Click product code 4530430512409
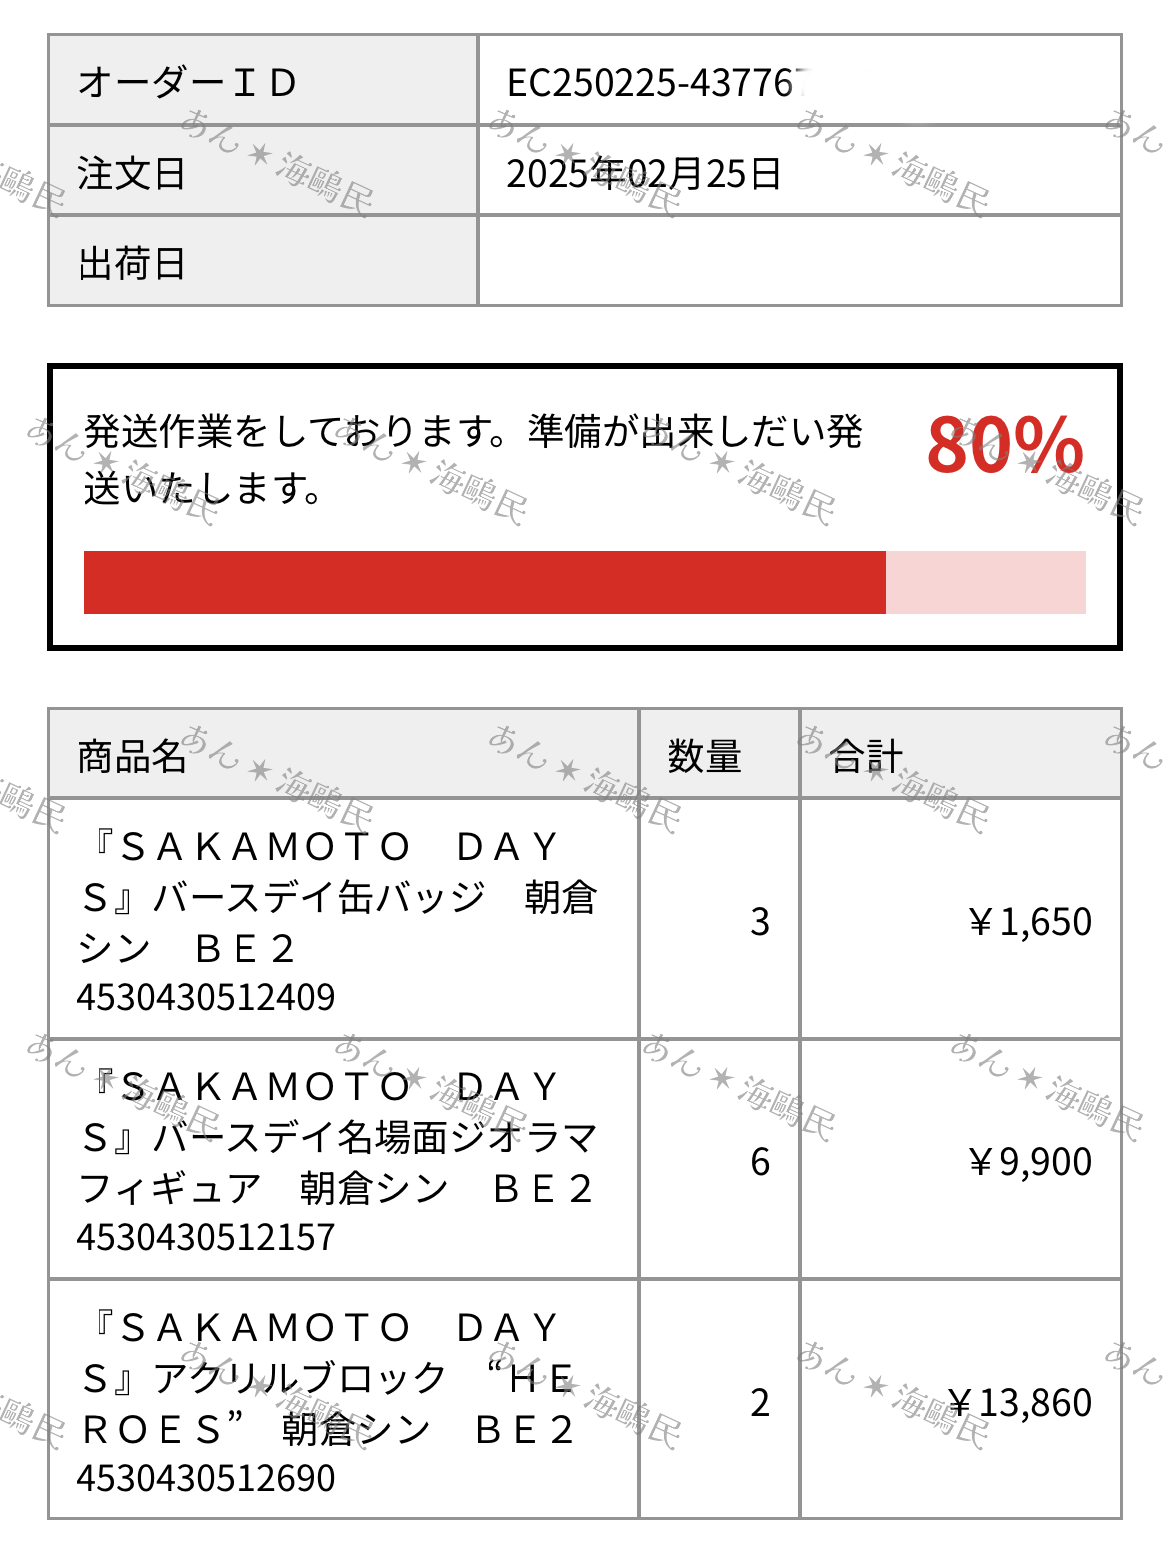The image size is (1170, 1549). (x=206, y=997)
